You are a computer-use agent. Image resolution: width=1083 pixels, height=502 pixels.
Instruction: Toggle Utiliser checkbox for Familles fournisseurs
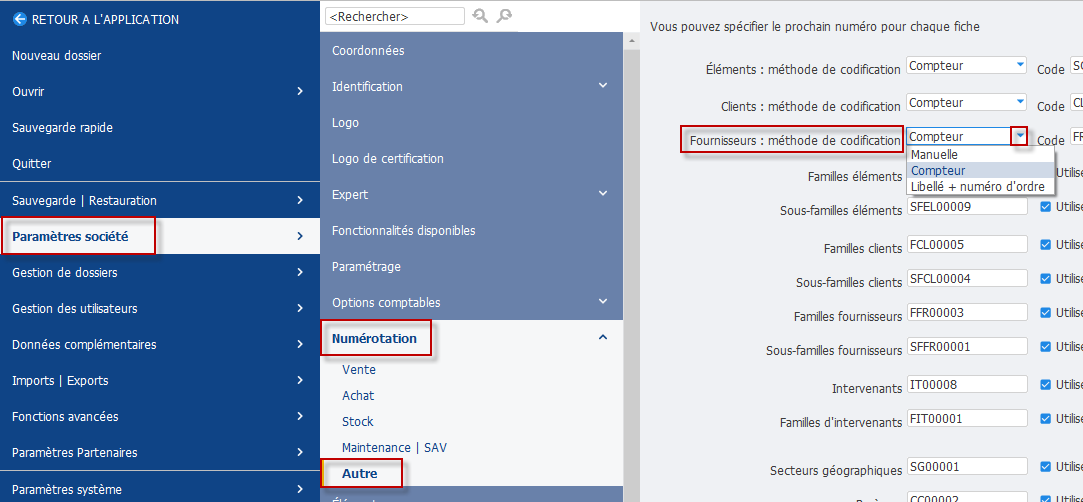[1046, 313]
